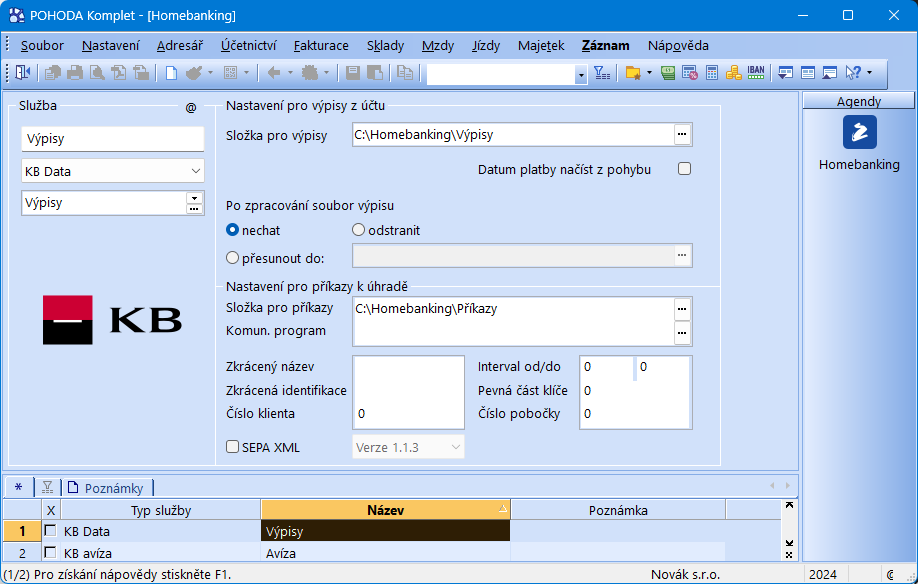Expand the help cursor dropdown arrow
Viewport: 918px width, 584px height.
pyautogui.click(x=869, y=73)
